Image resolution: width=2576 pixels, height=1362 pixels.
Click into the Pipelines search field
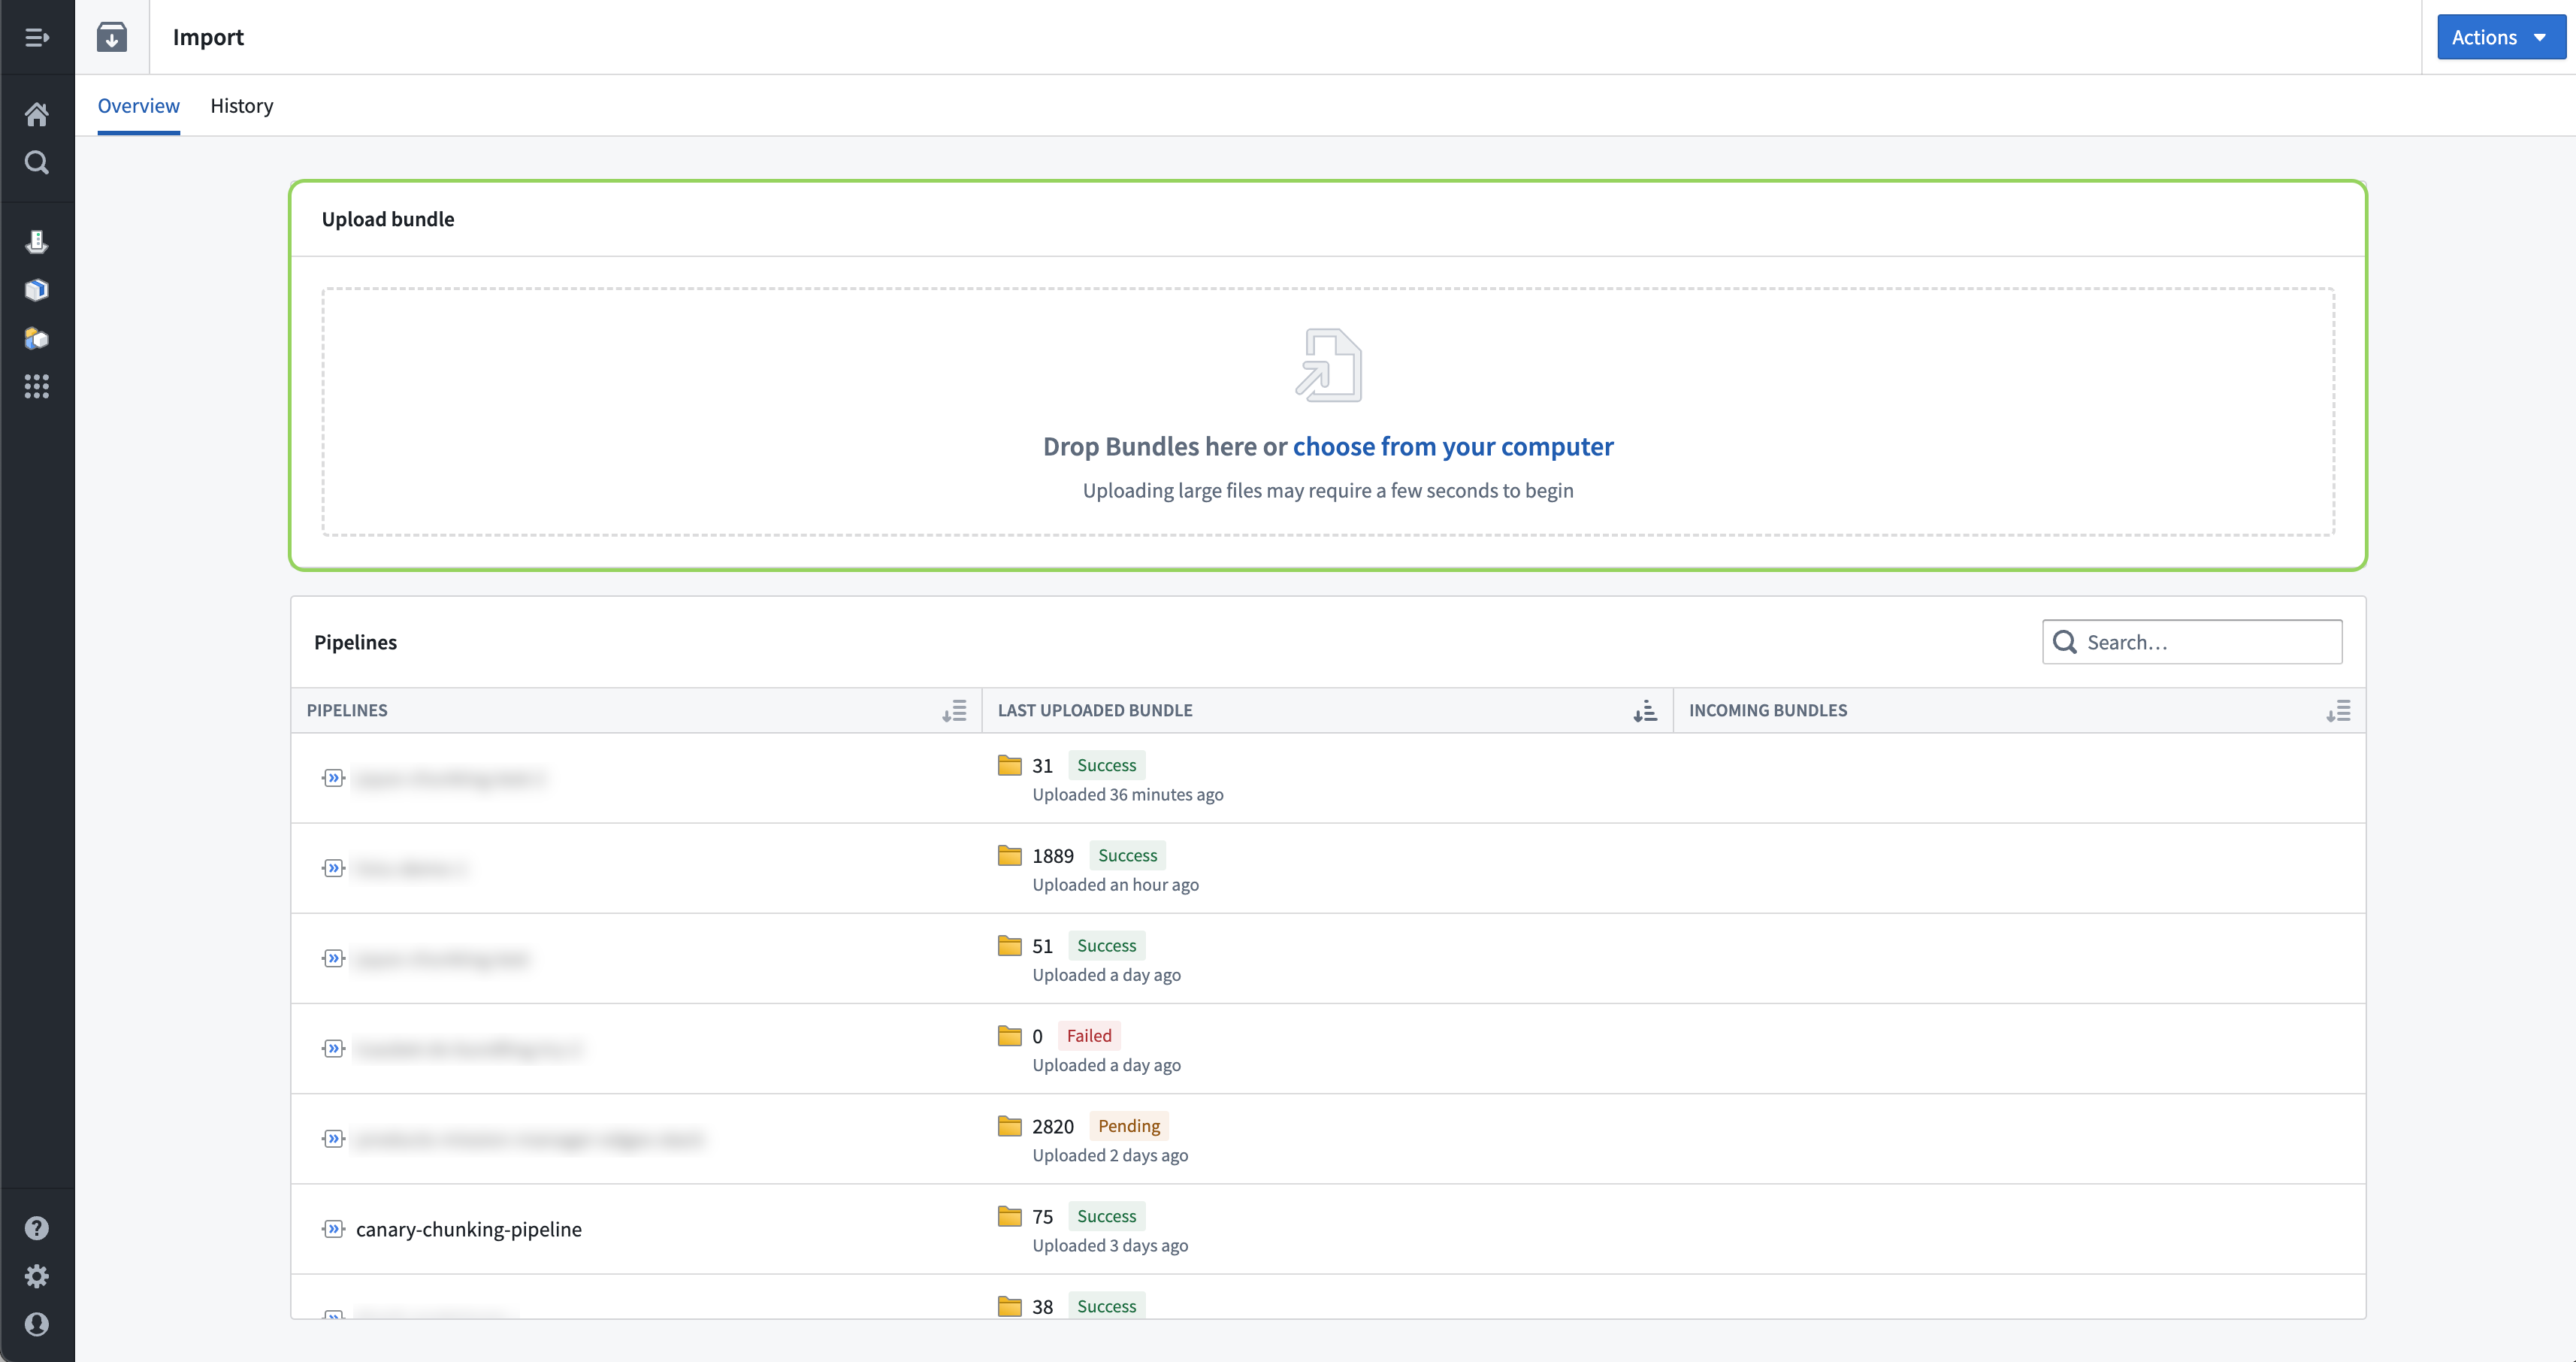click(x=2192, y=642)
